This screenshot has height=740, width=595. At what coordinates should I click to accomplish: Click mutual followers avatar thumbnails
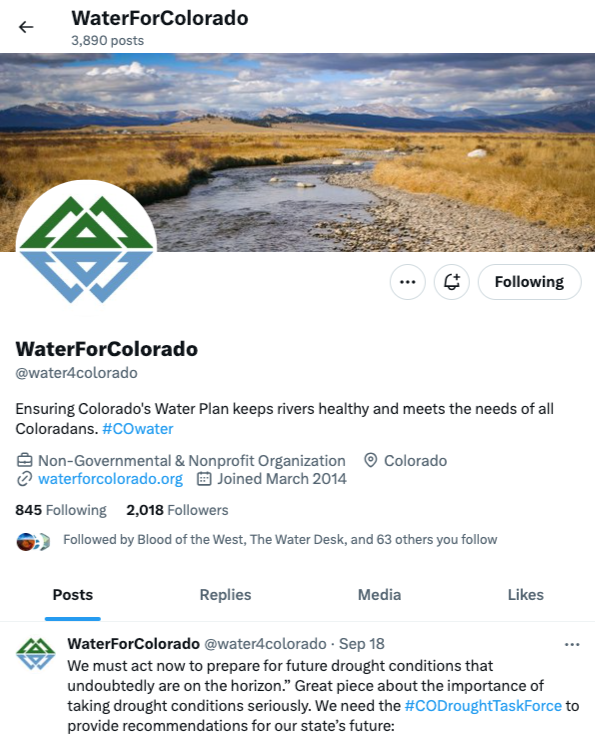click(x=33, y=542)
